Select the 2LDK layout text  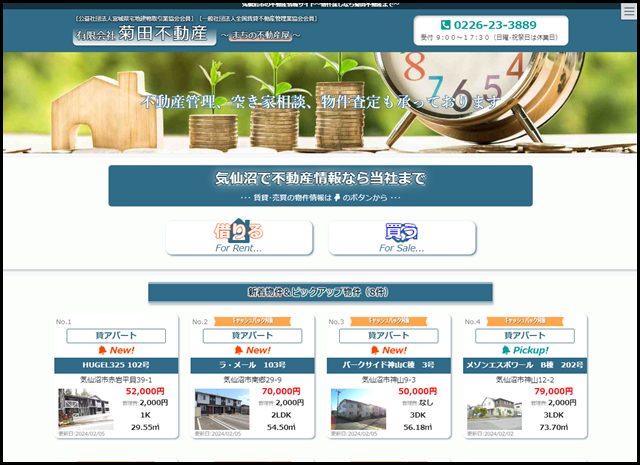(x=281, y=415)
